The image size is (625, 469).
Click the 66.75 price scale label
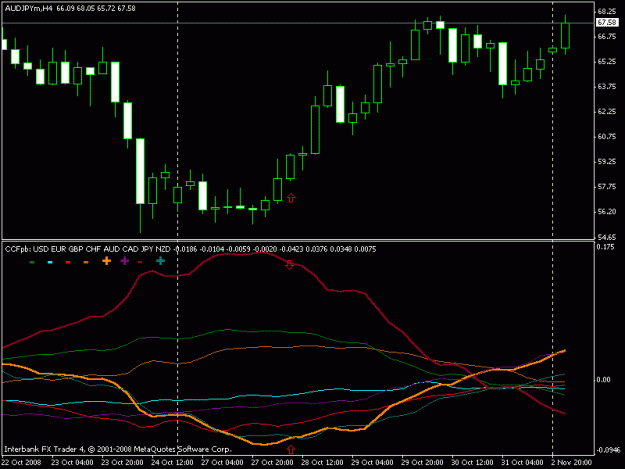point(607,37)
